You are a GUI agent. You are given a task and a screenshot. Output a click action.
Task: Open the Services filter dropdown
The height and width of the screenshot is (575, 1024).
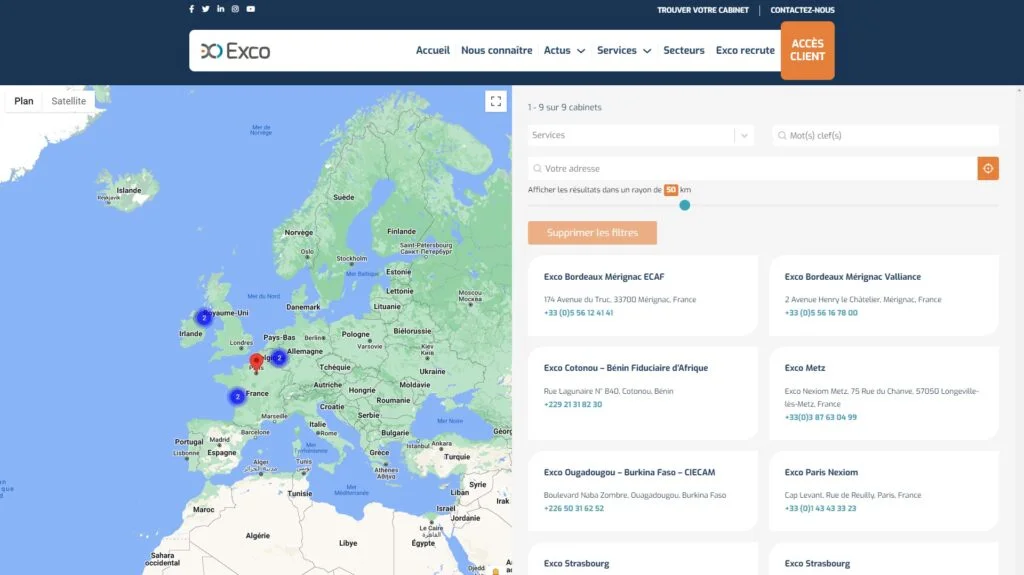[641, 135]
